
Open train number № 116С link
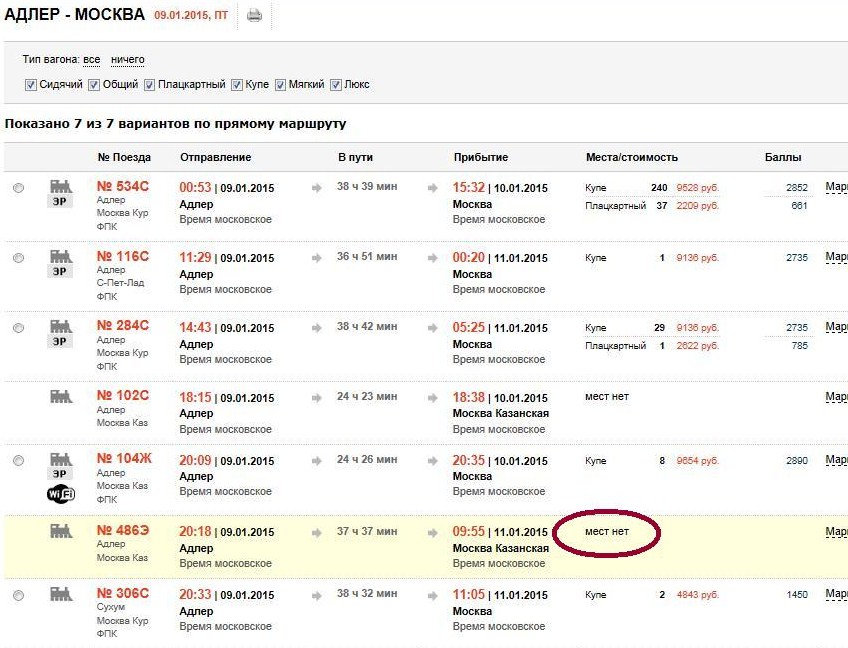coord(122,257)
